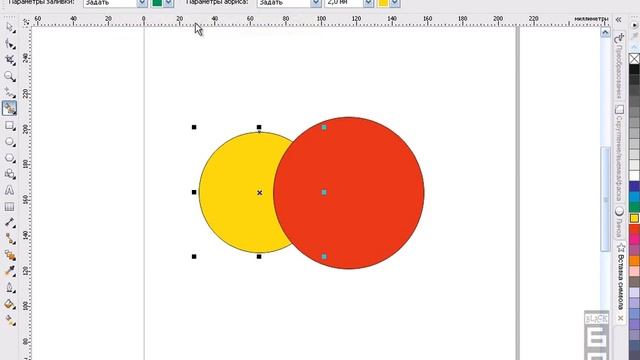Click the vertical scrollbar up arrow
The height and width of the screenshot is (360, 640).
click(605, 32)
